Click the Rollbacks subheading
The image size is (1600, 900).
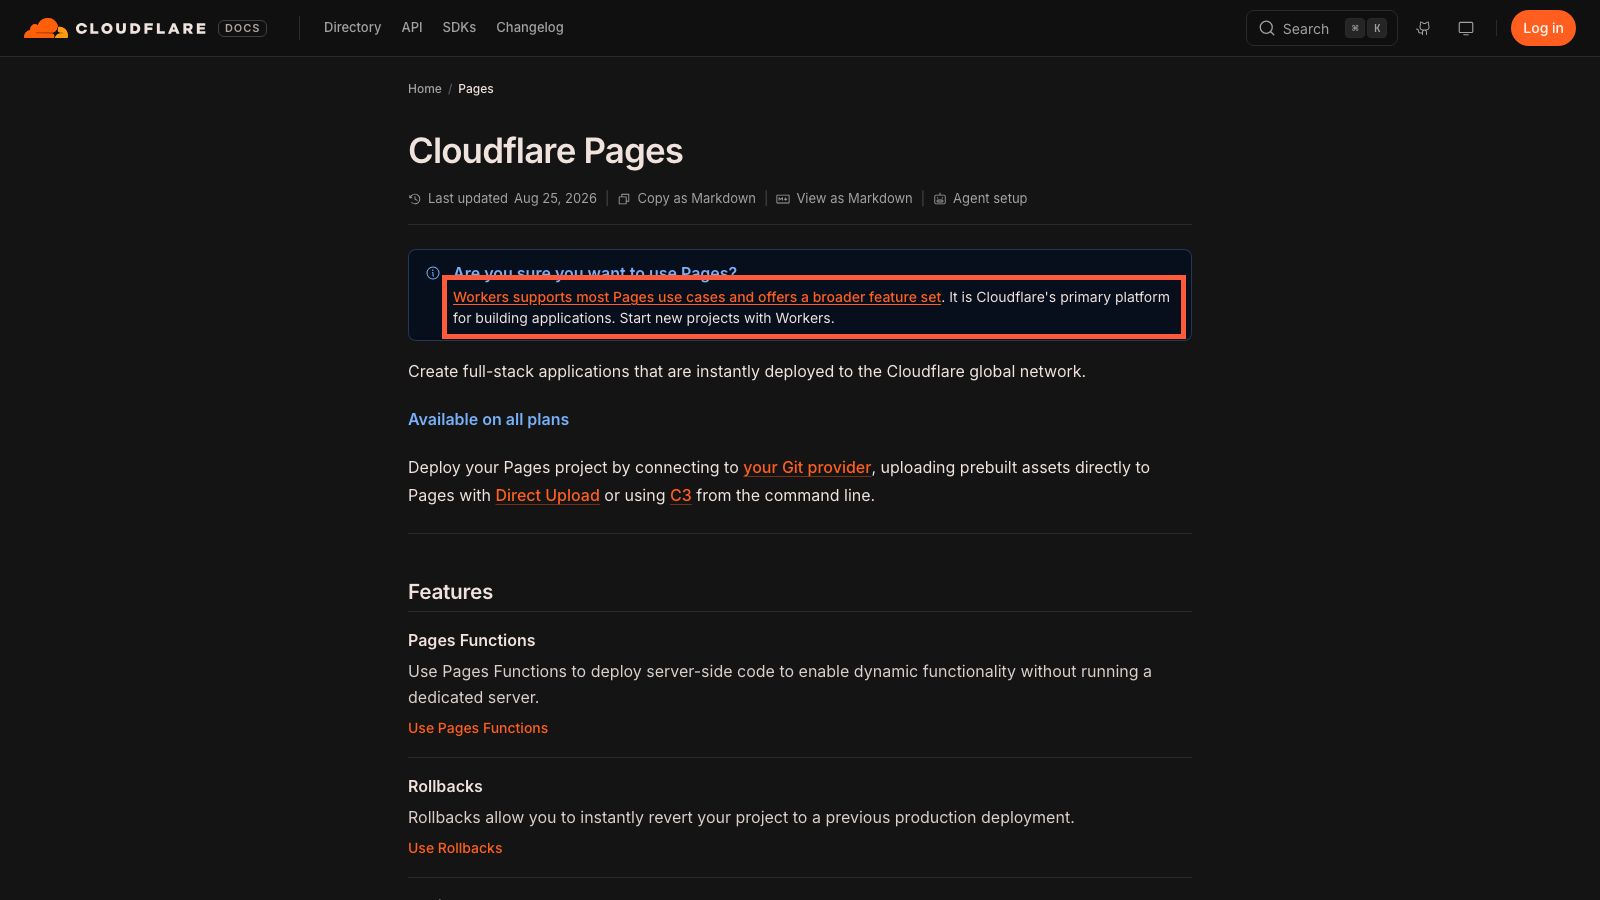(445, 786)
